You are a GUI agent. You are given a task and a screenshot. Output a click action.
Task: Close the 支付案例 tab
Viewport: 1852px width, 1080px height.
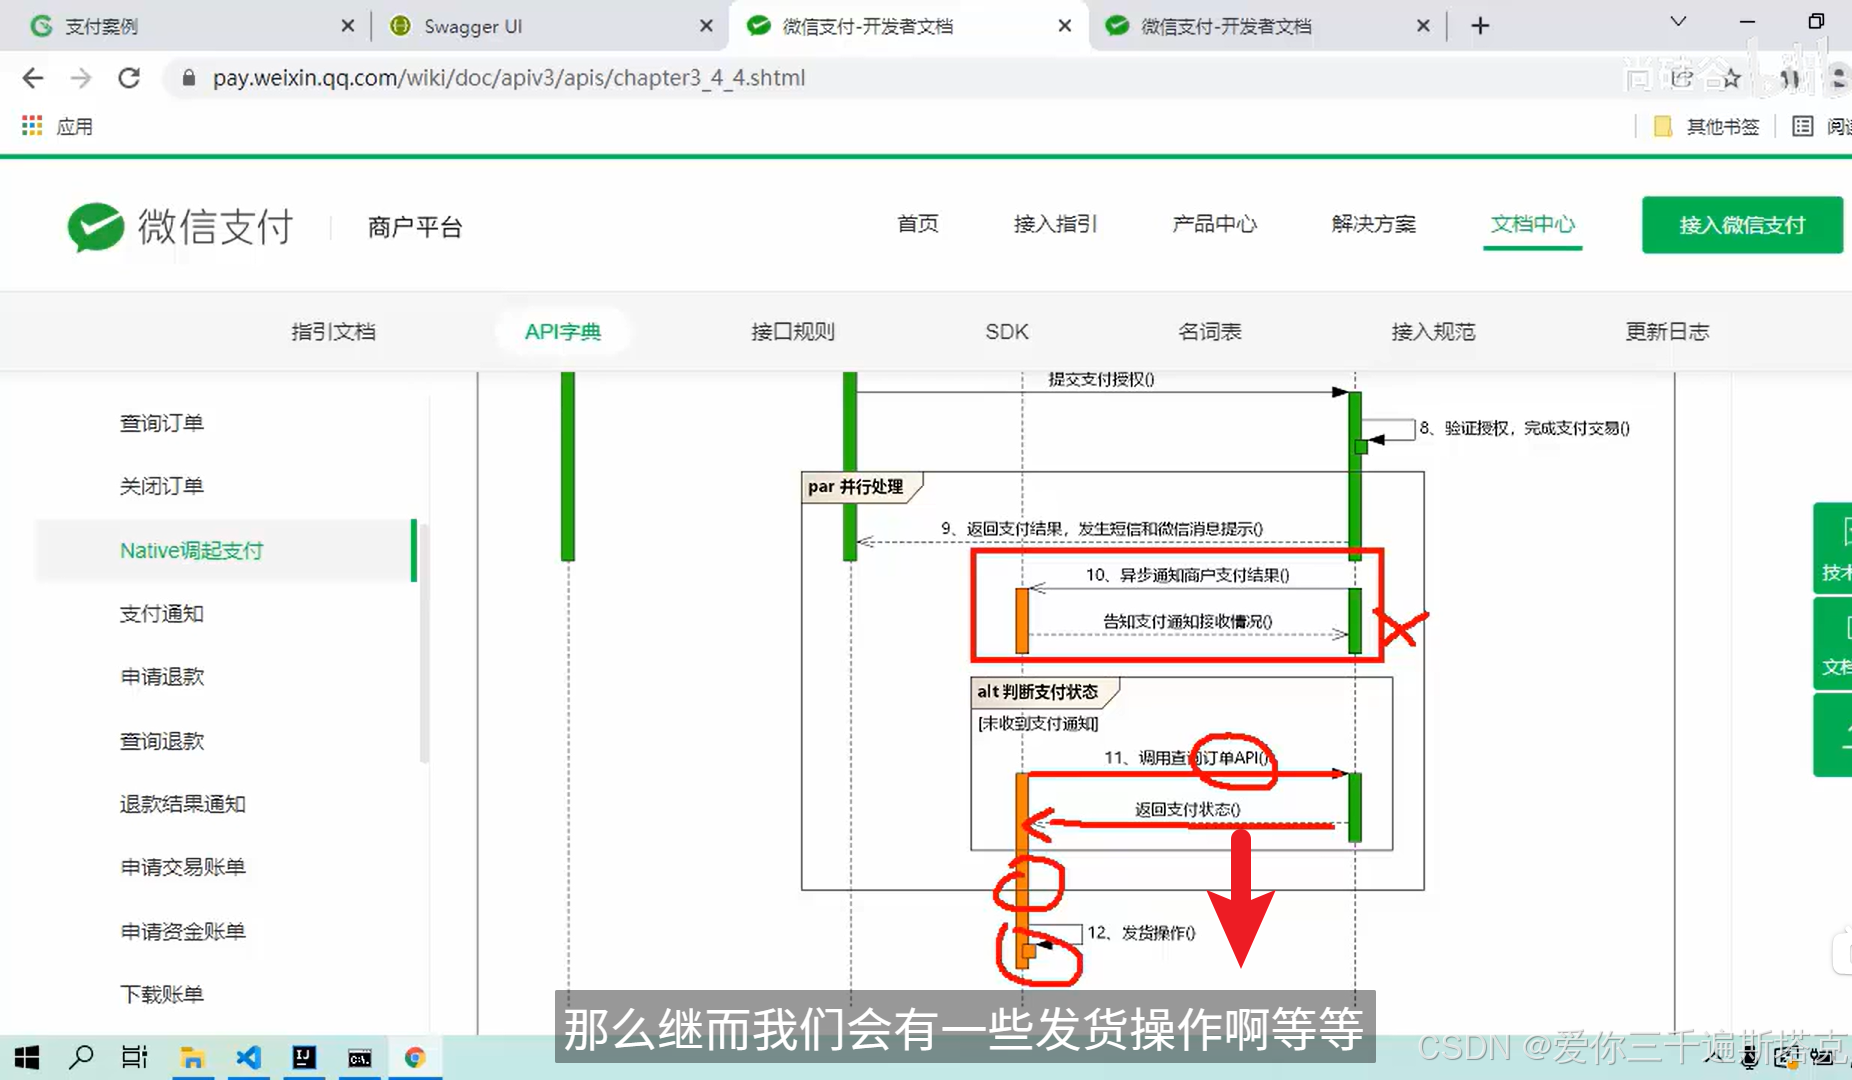tap(347, 26)
